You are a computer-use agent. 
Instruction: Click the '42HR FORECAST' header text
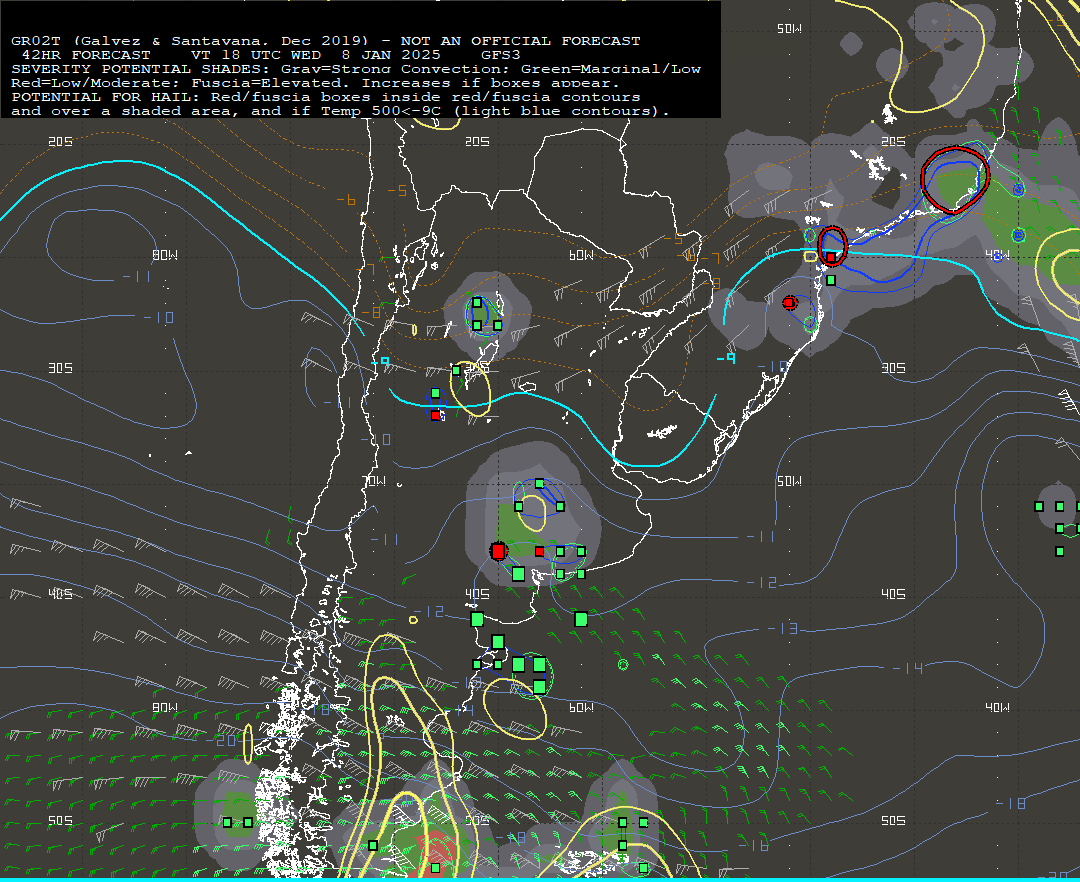(86, 55)
